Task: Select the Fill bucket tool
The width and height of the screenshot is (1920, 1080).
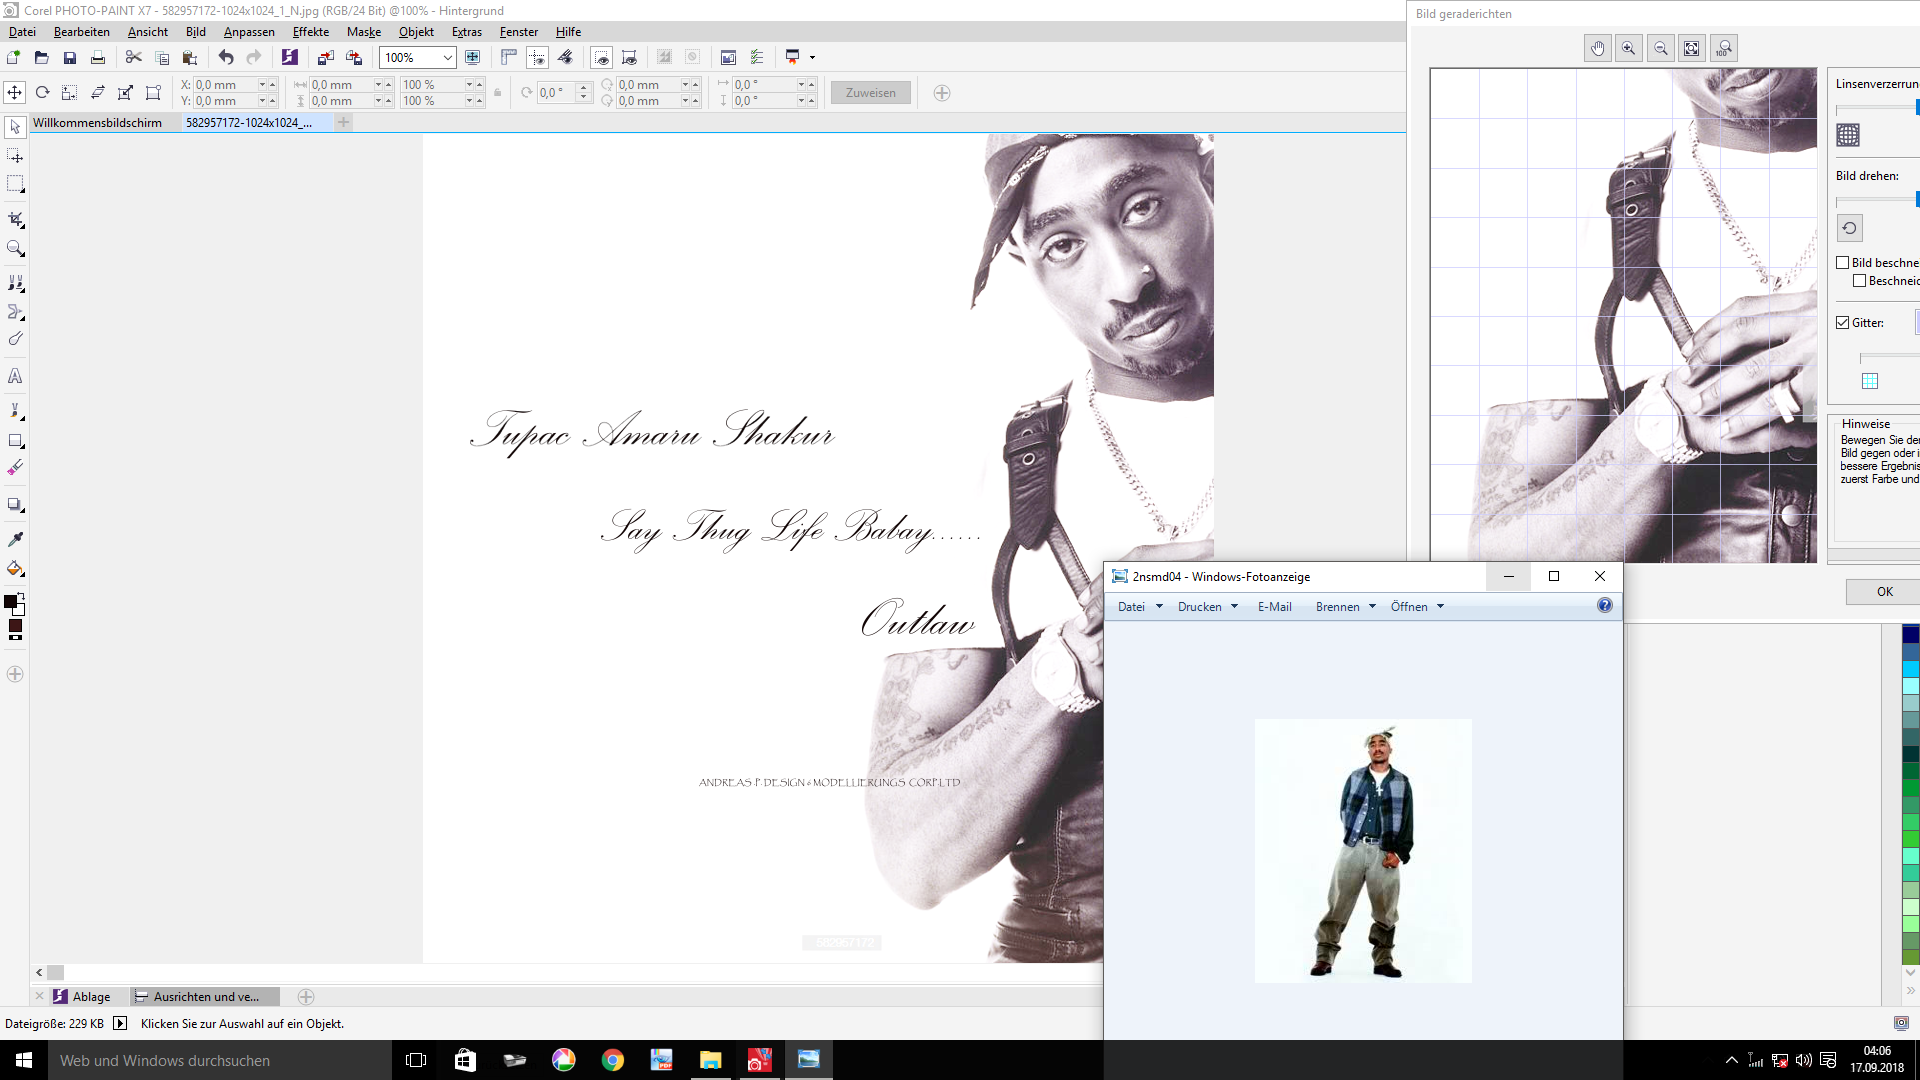Action: pyautogui.click(x=15, y=568)
